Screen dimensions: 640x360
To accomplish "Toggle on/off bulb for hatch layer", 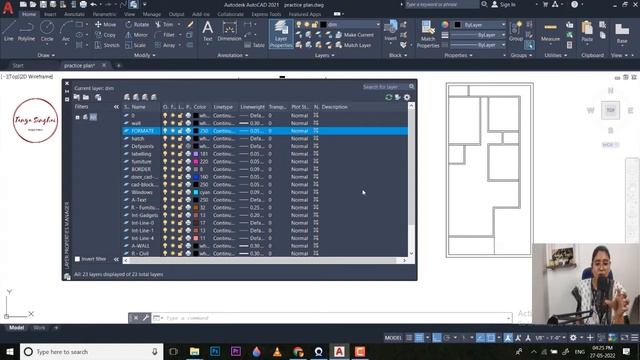I will [x=165, y=139].
